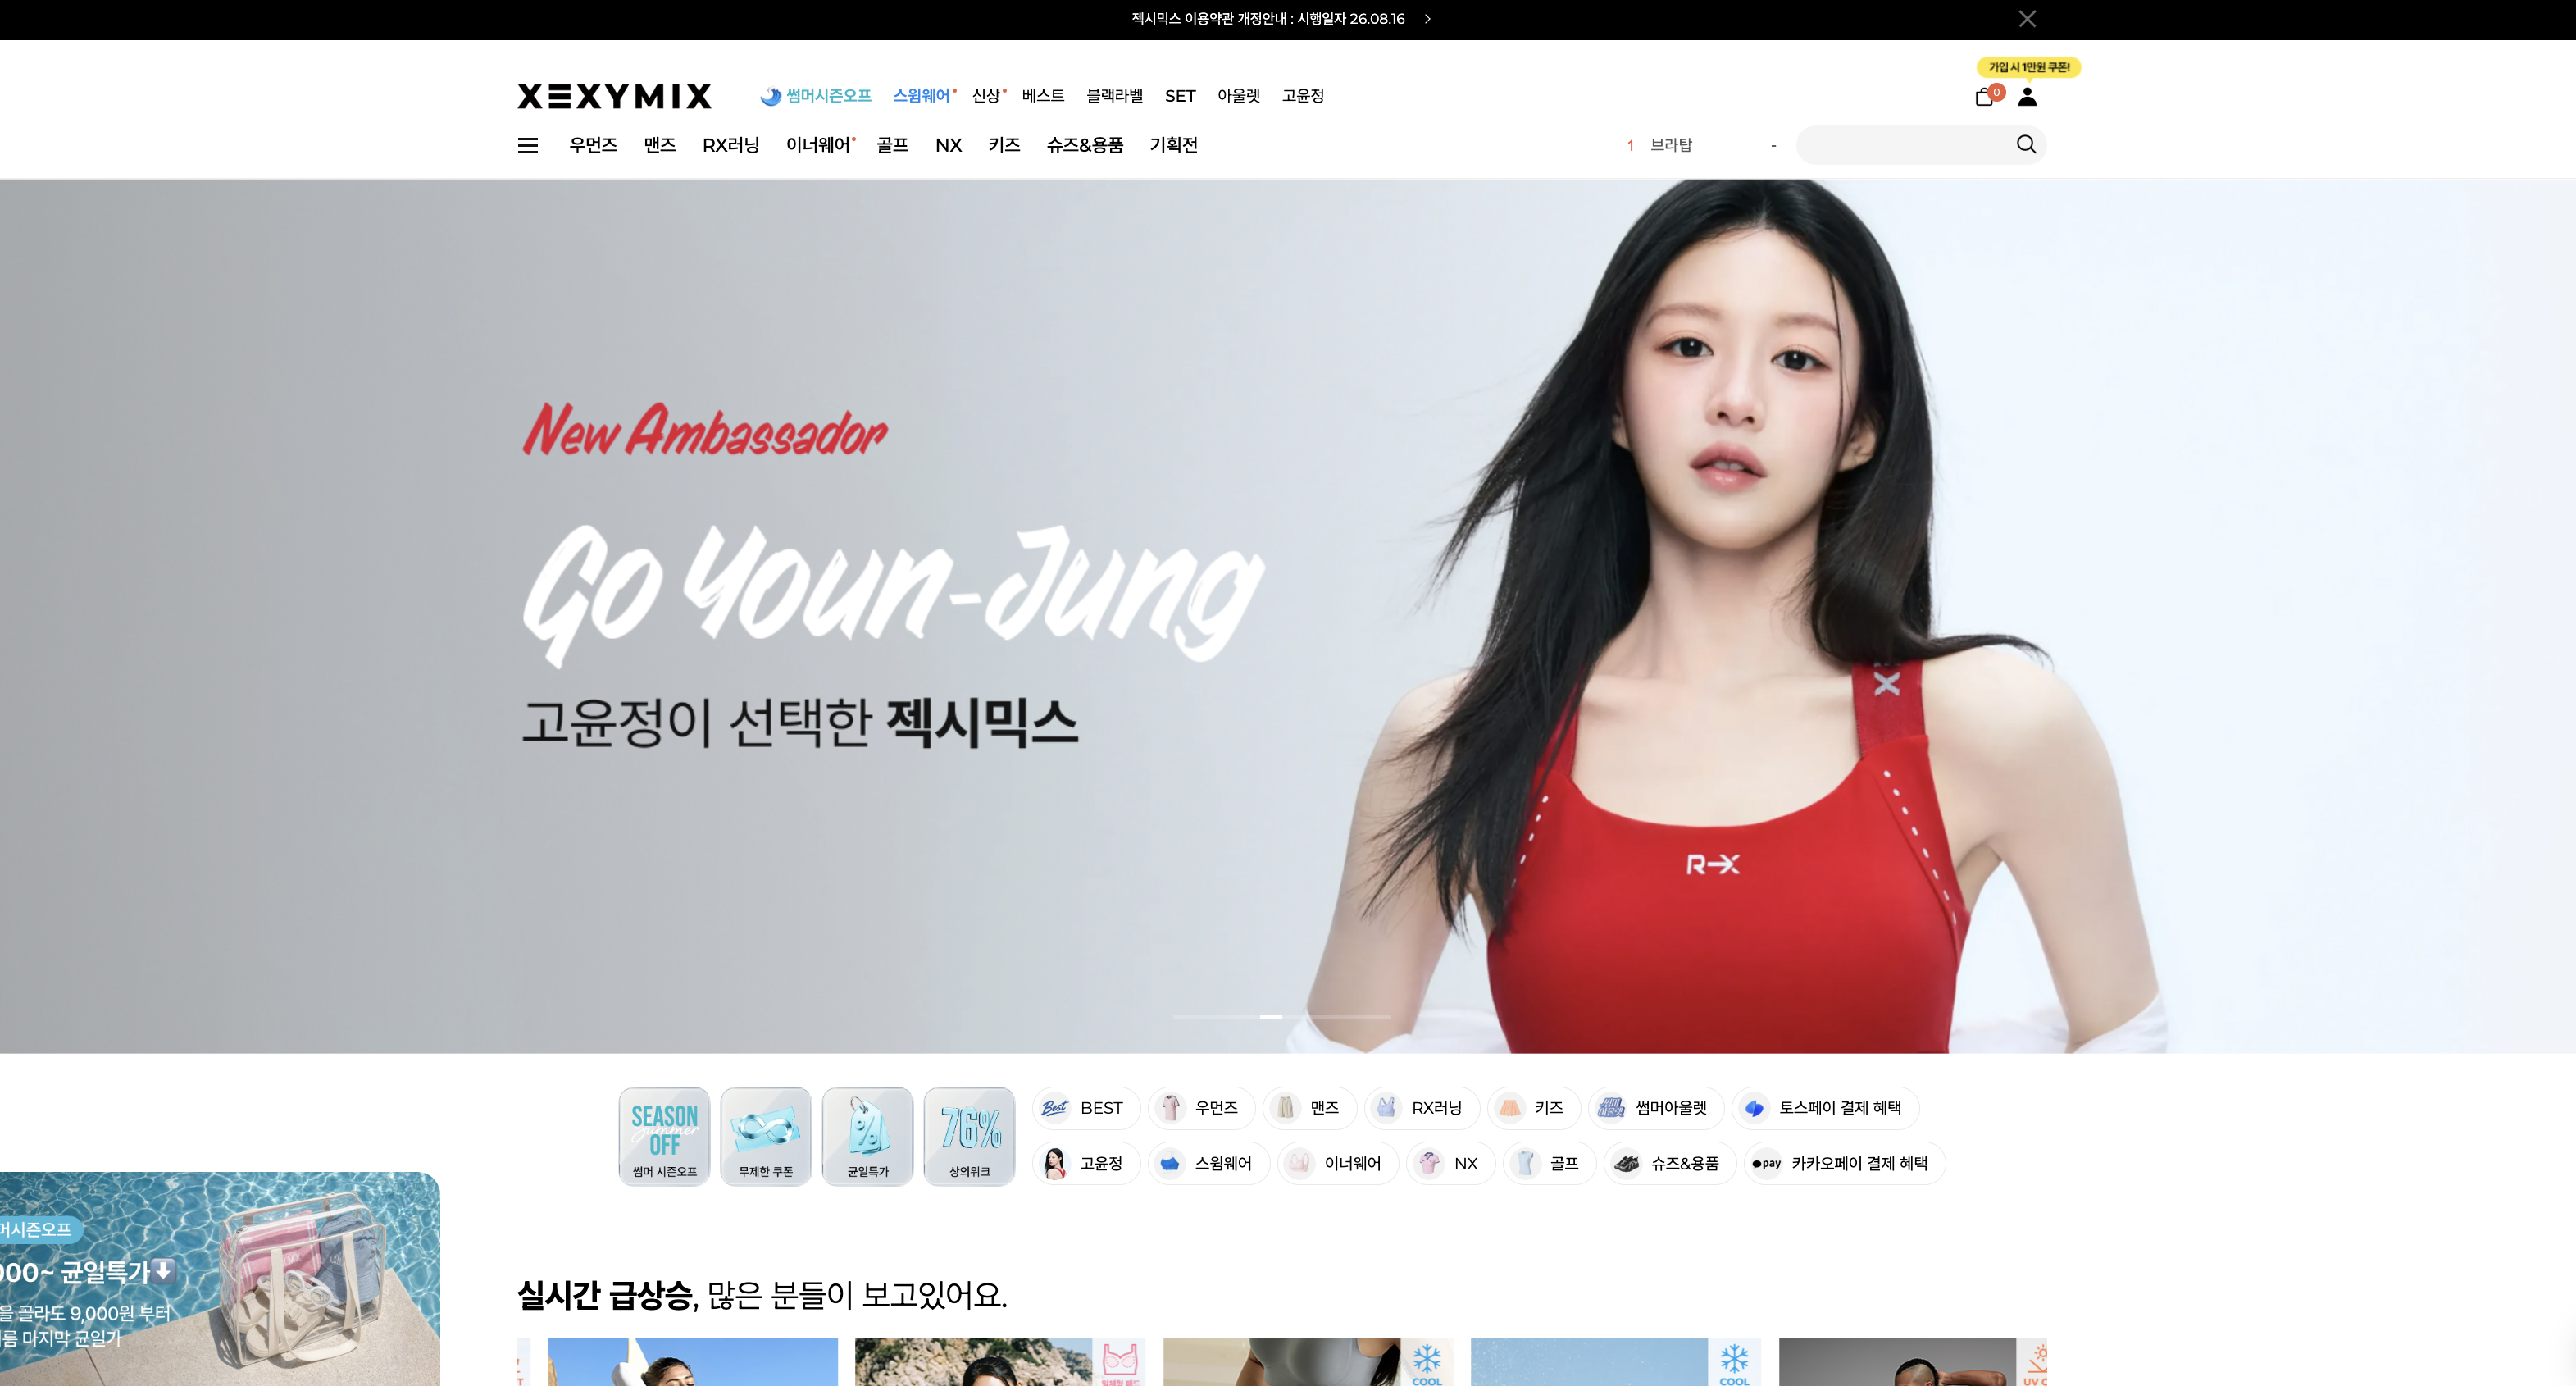Image resolution: width=2576 pixels, height=1386 pixels.
Task: Open the NX main menu
Action: (x=948, y=145)
